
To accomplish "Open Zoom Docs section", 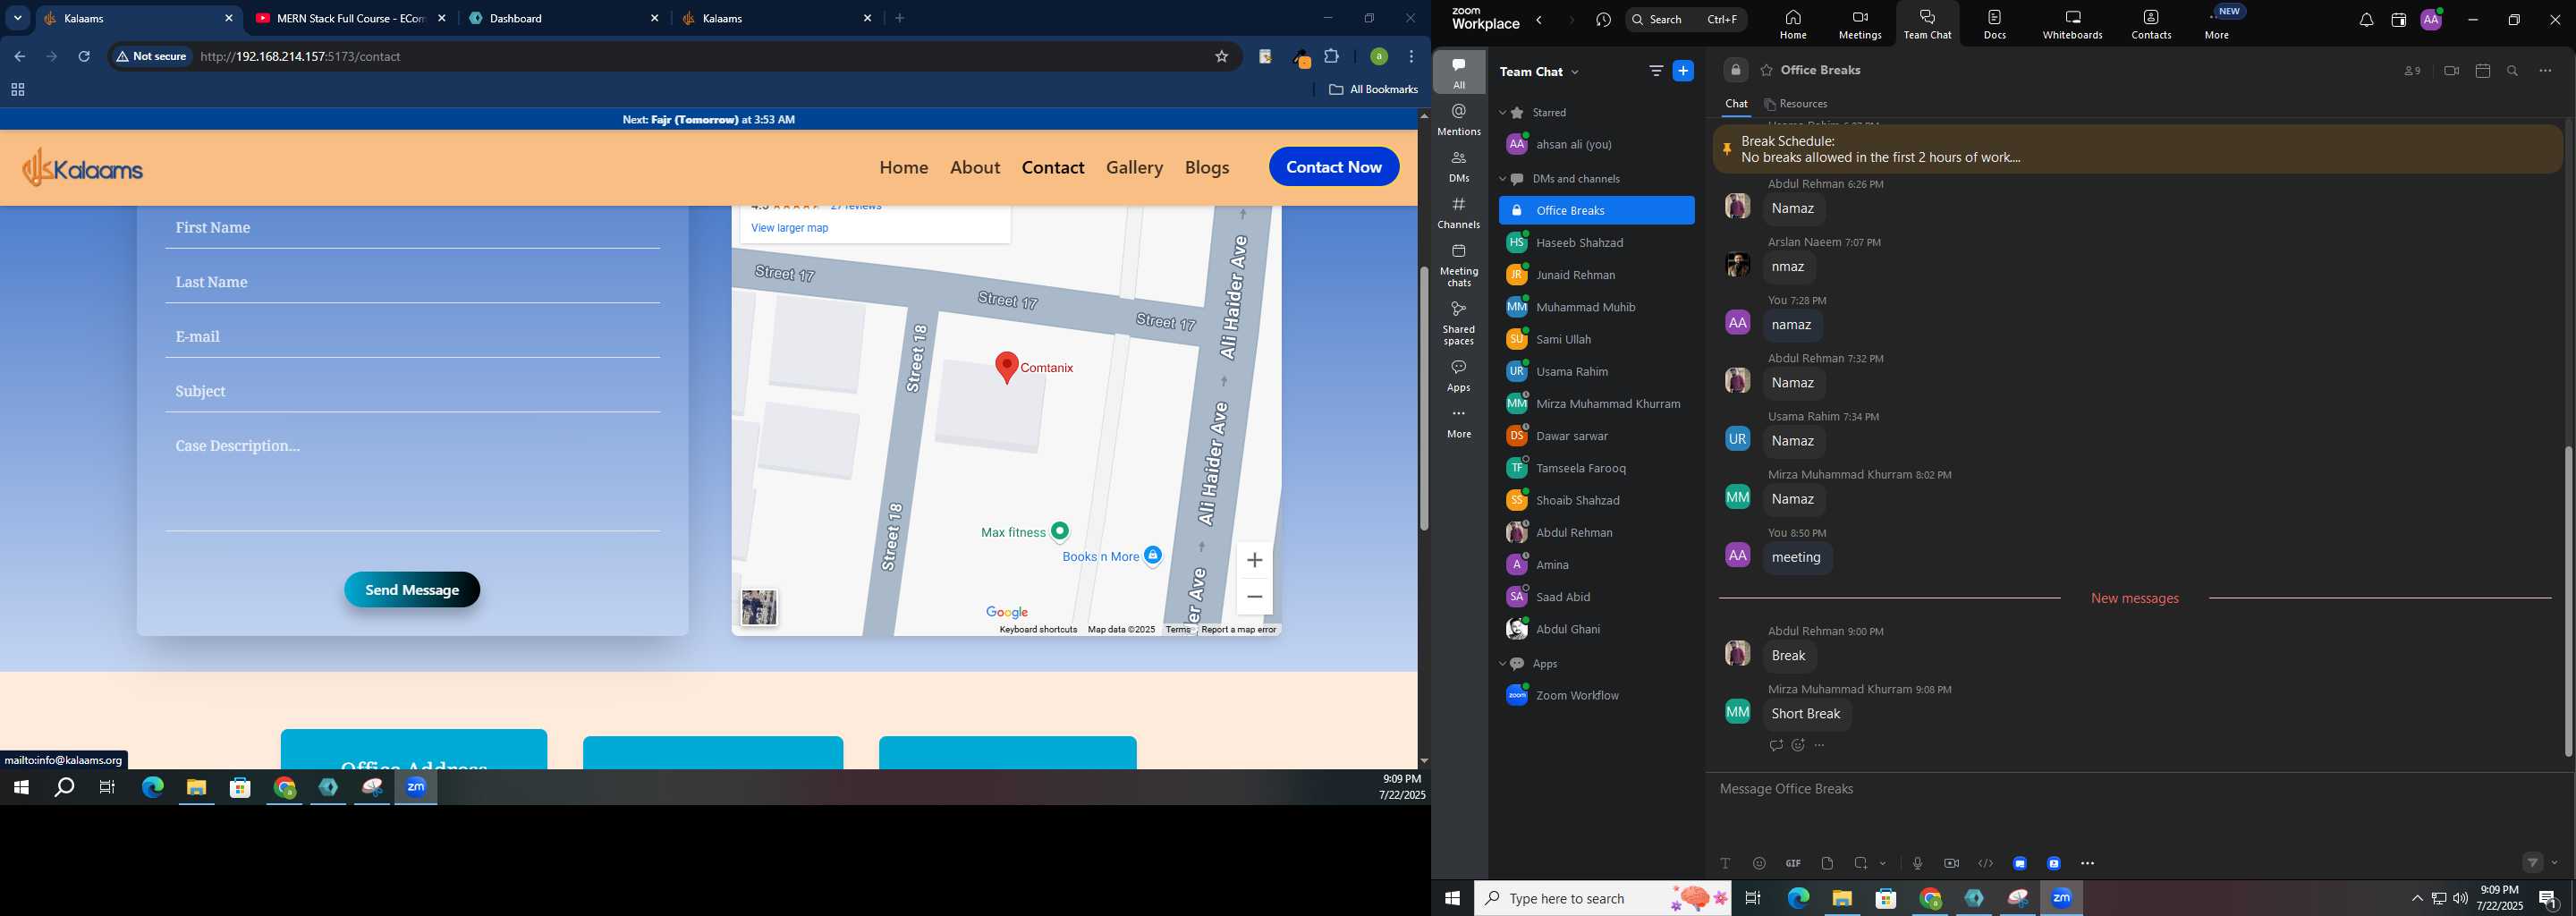I will point(1994,24).
